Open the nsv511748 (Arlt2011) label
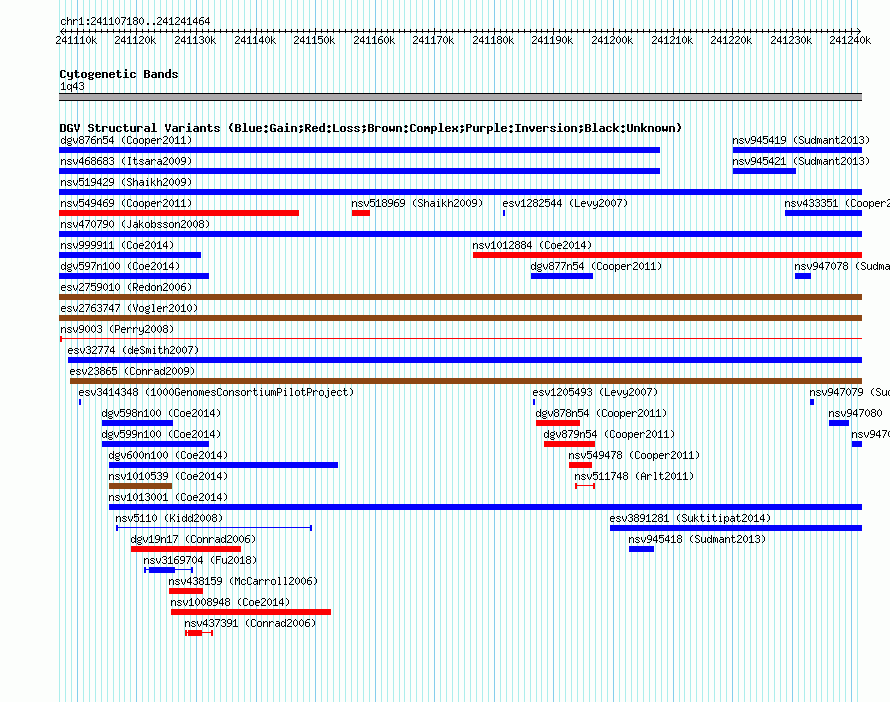The image size is (890, 702). click(634, 476)
